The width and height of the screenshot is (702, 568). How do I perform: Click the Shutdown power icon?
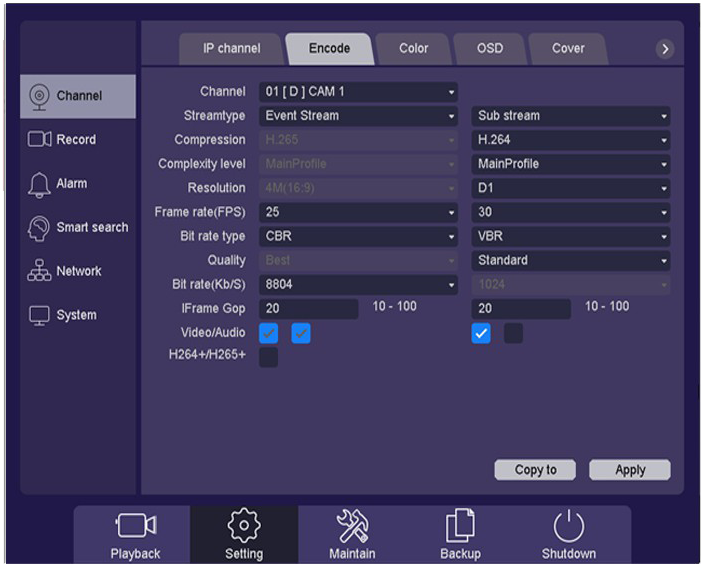tap(569, 525)
